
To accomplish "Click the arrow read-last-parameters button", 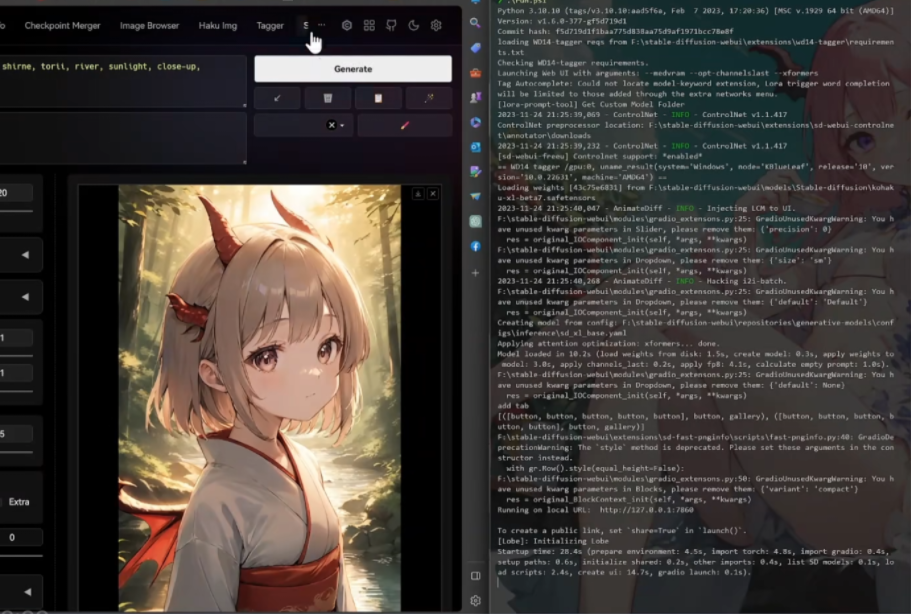I will (x=277, y=98).
